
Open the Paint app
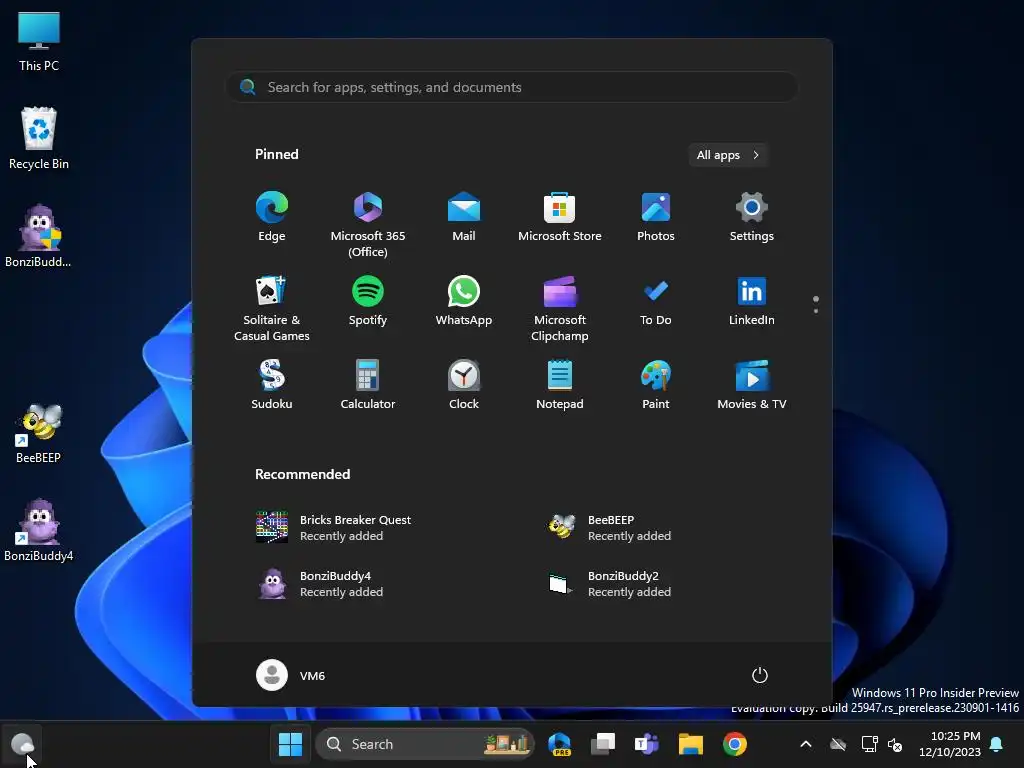coord(656,385)
